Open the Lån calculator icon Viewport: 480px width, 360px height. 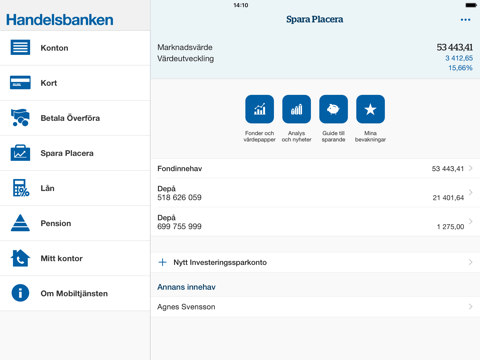click(21, 188)
